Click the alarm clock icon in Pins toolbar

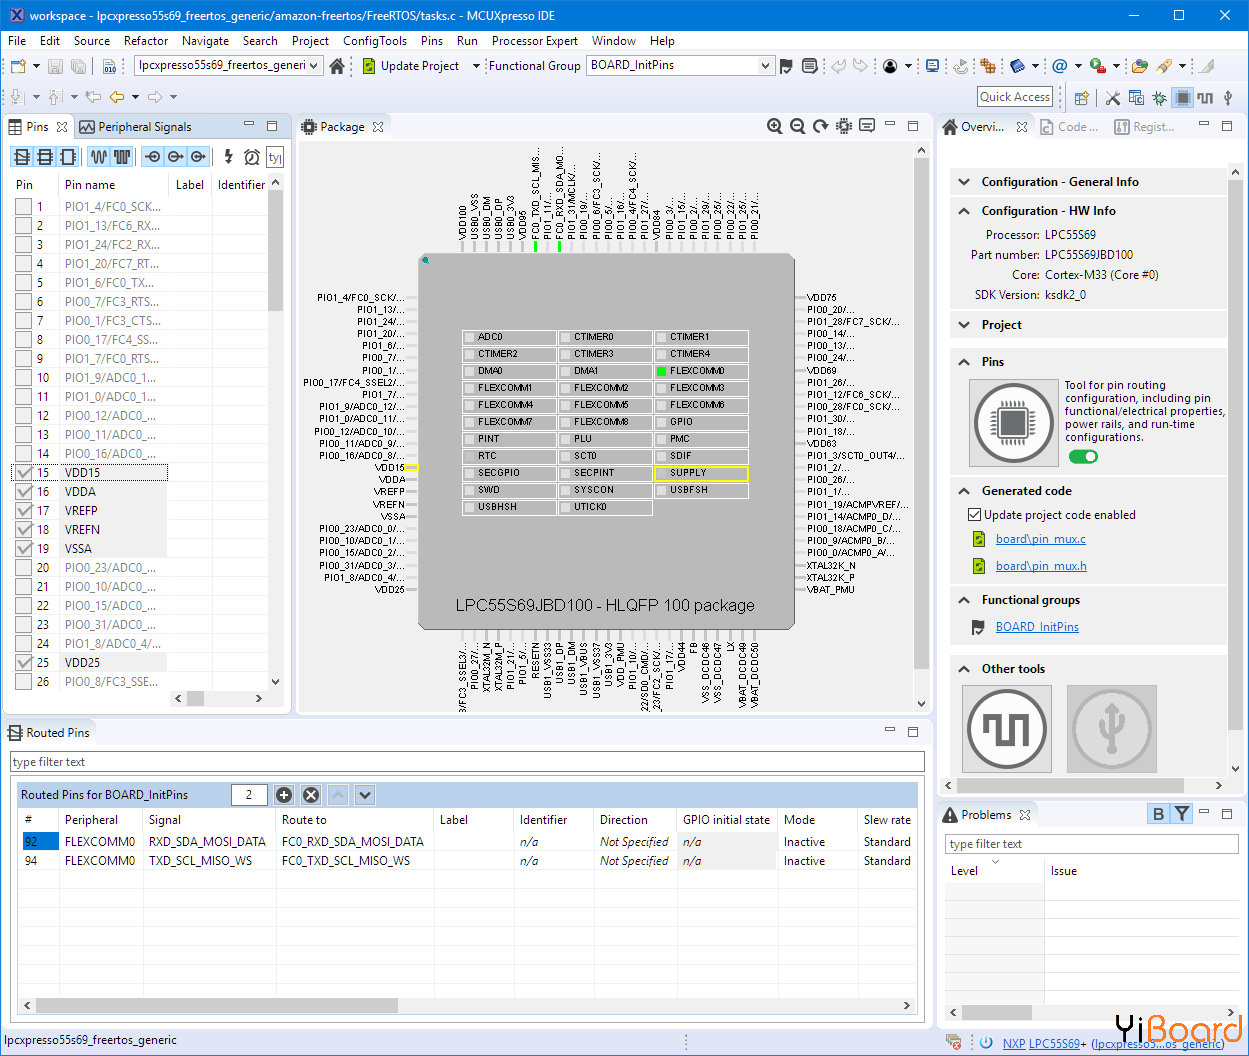tap(252, 157)
